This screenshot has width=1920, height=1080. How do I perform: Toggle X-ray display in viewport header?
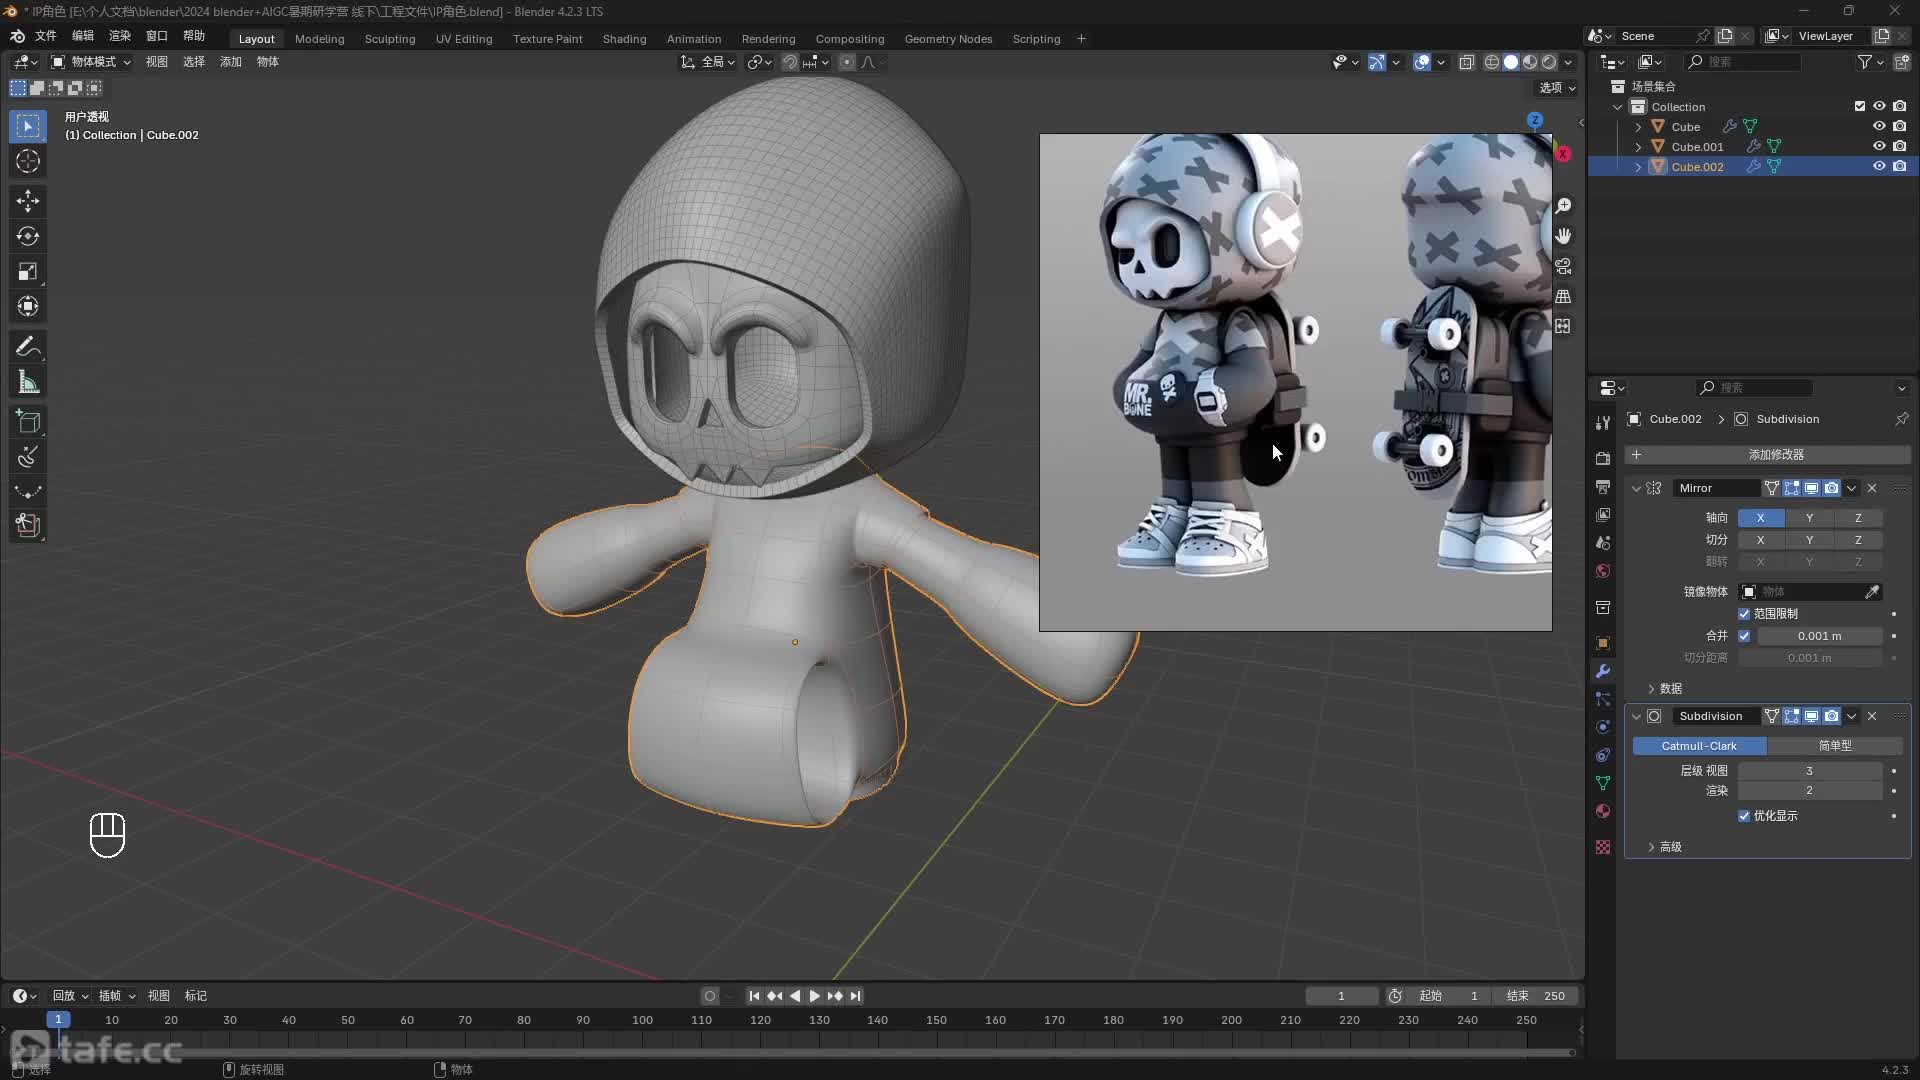coord(1466,62)
